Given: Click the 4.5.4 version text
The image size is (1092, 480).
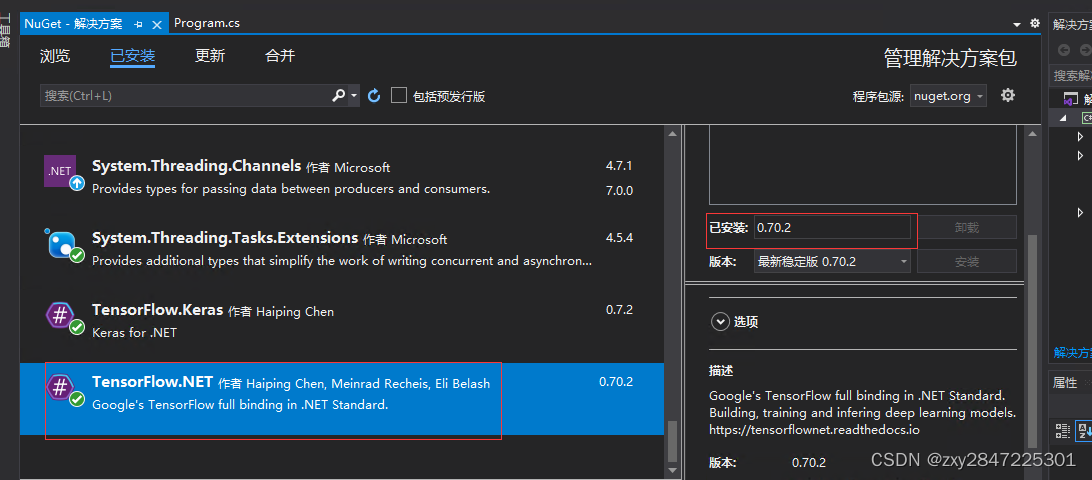Looking at the screenshot, I should (619, 238).
